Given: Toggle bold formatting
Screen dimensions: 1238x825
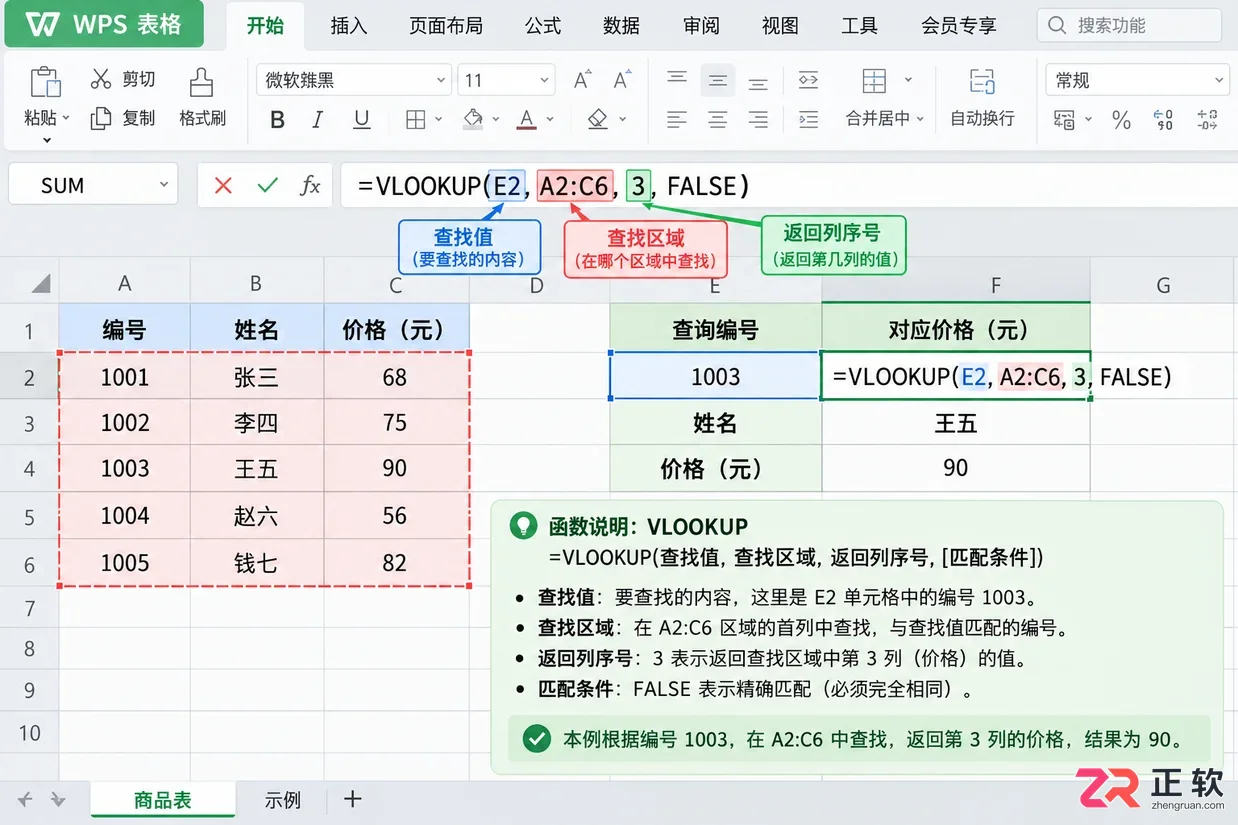Looking at the screenshot, I should (278, 120).
